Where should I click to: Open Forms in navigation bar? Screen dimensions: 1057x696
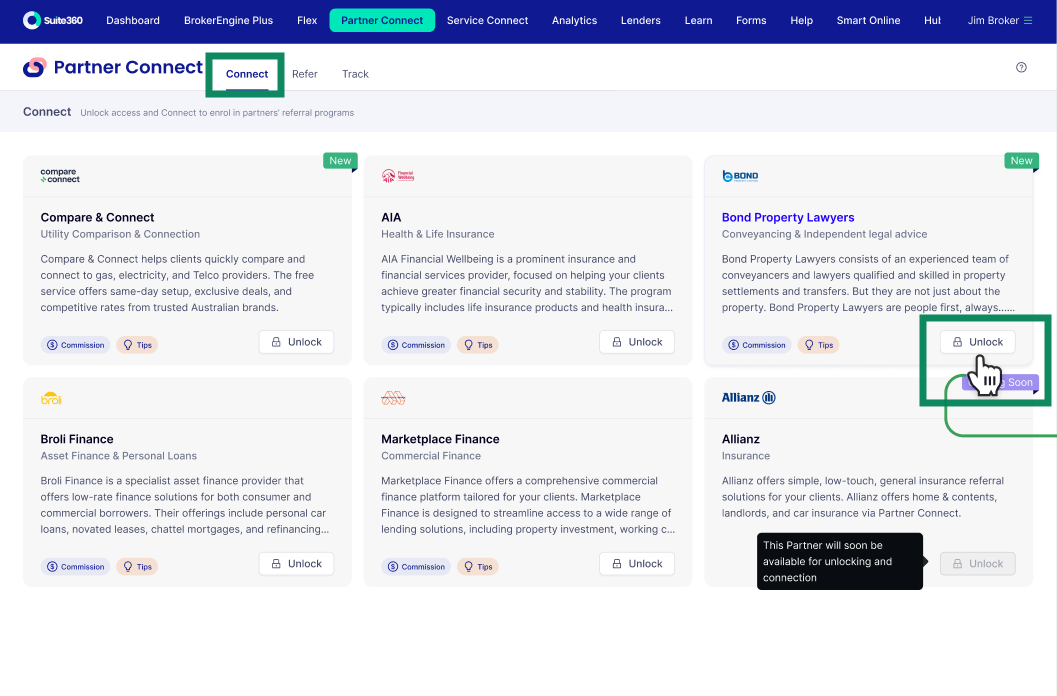751,20
